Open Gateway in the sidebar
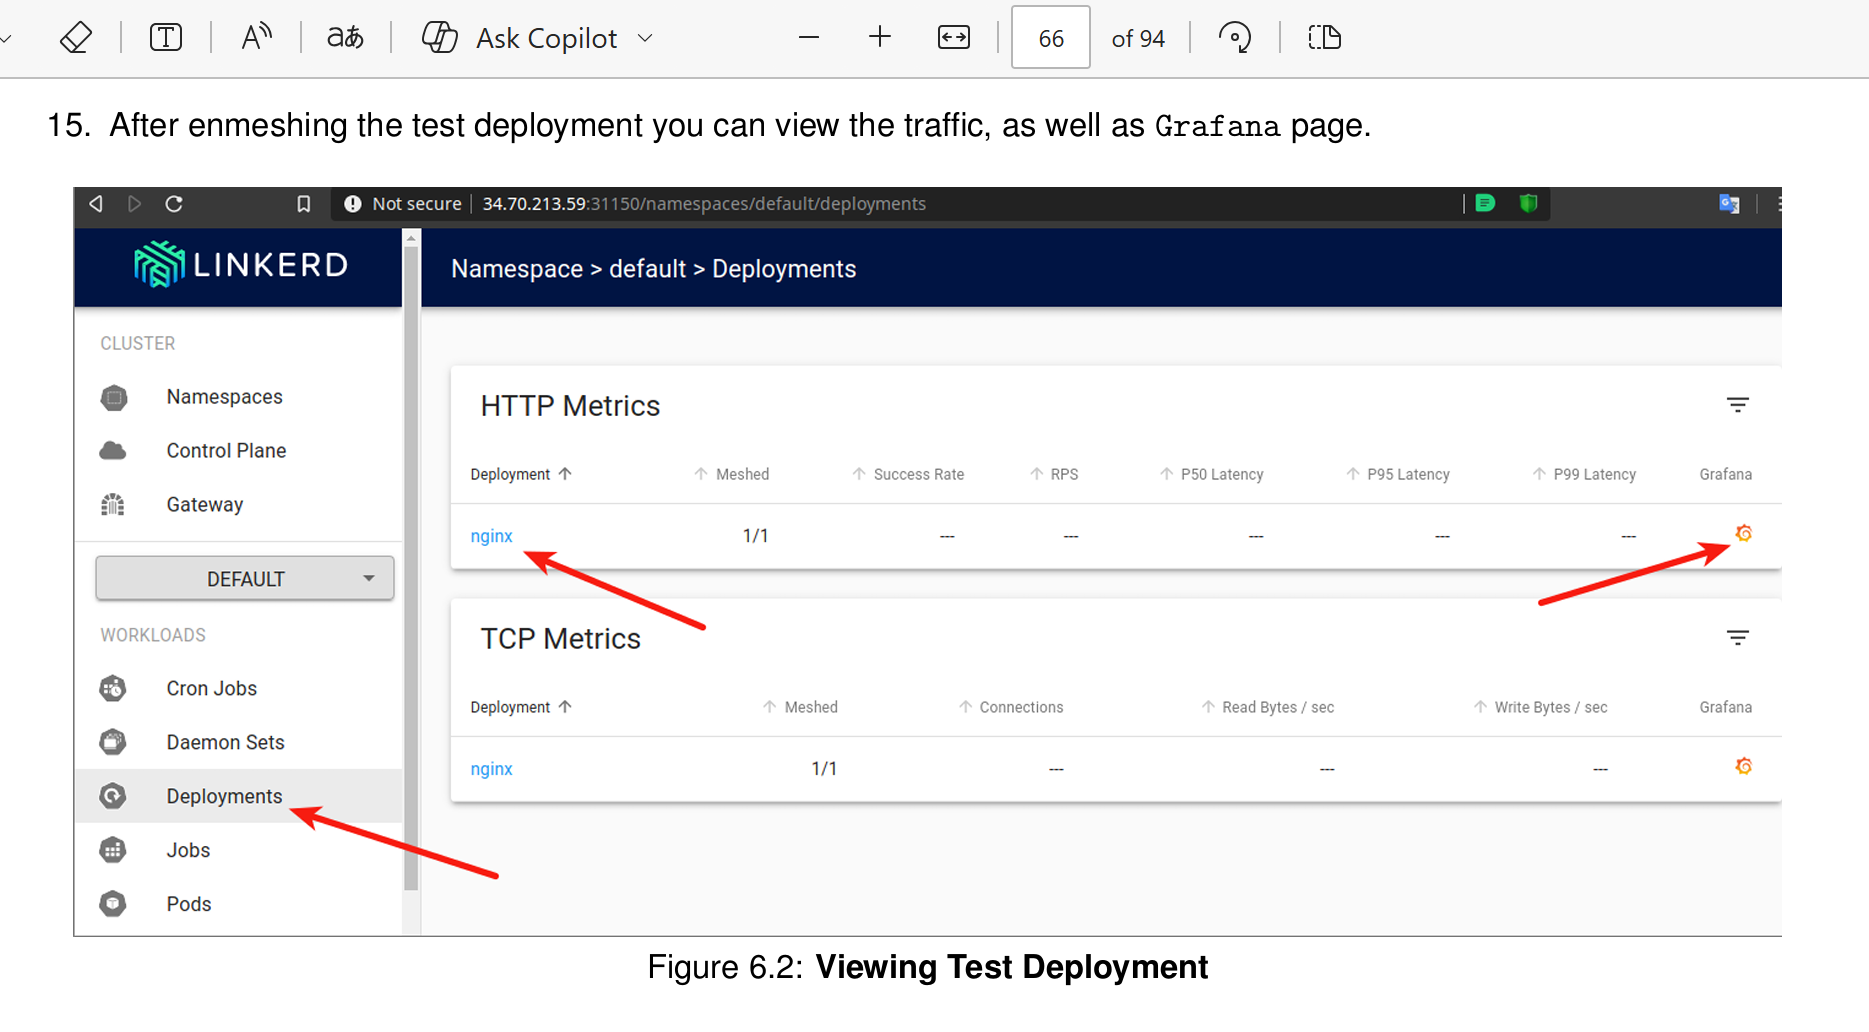 205,505
